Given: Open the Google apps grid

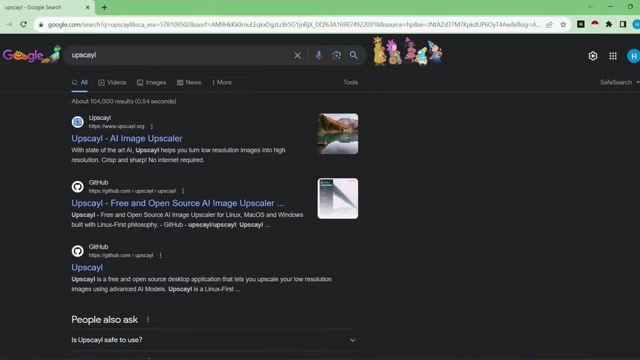Looking at the screenshot, I should [613, 56].
